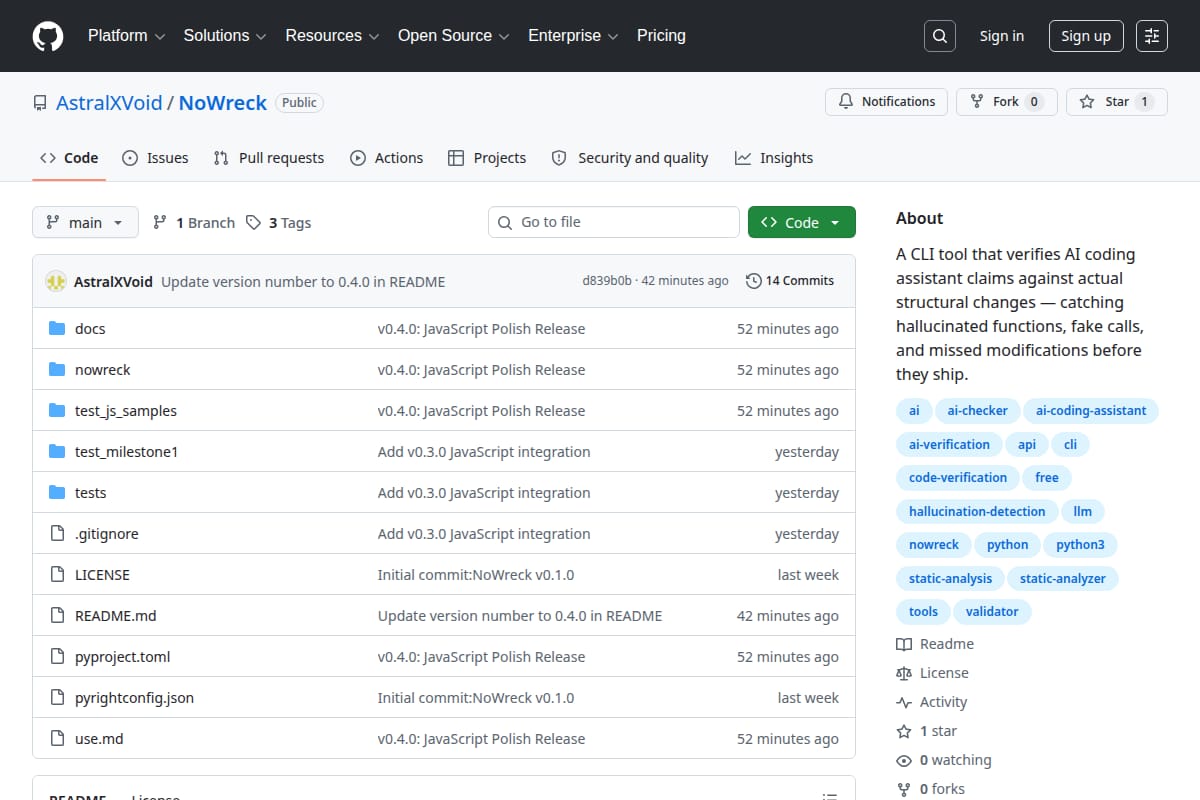This screenshot has height=800, width=1200.
Task: Open commit hash d839b0b
Action: pyautogui.click(x=607, y=281)
